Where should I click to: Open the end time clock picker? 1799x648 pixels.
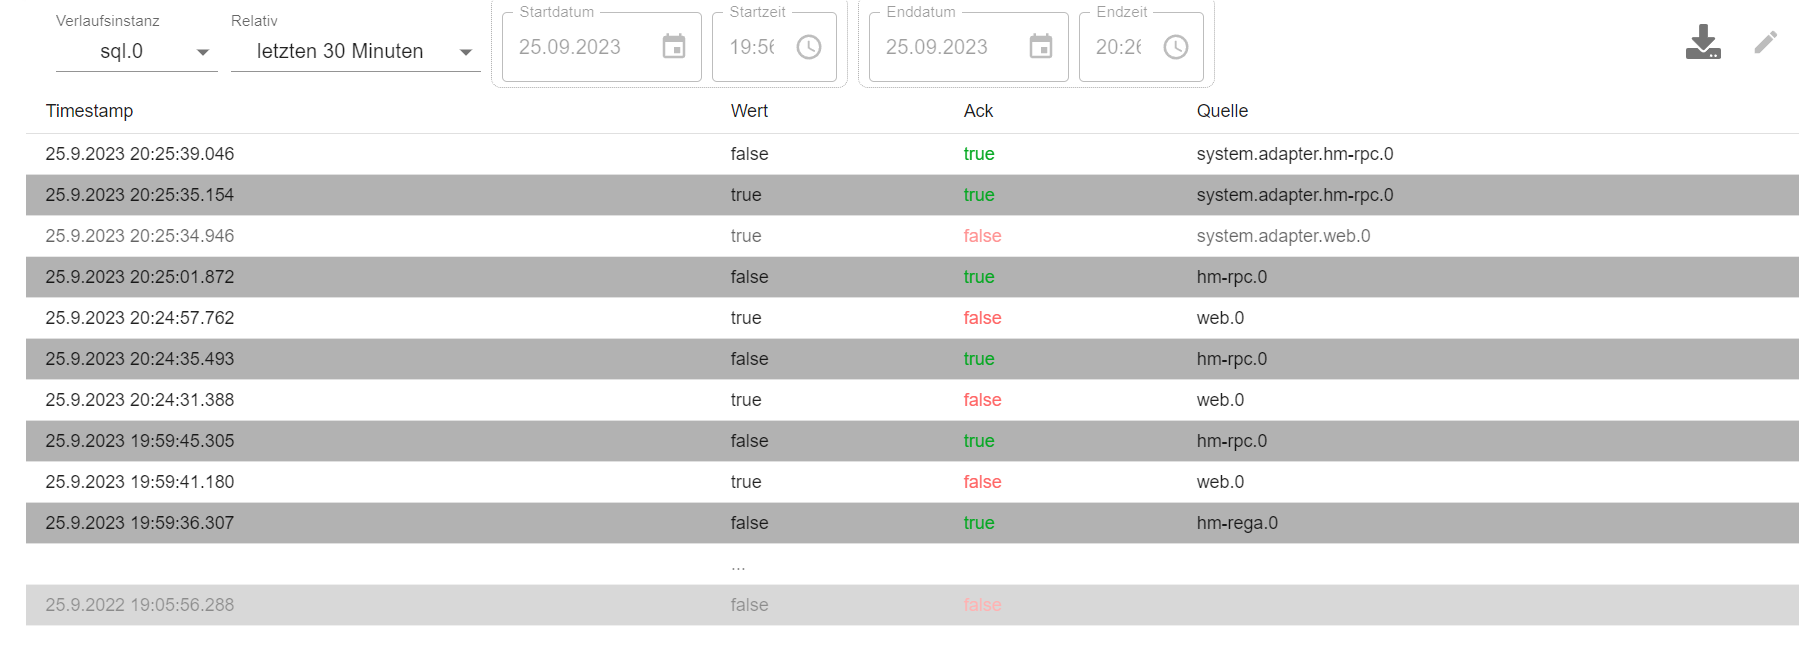pos(1175,47)
